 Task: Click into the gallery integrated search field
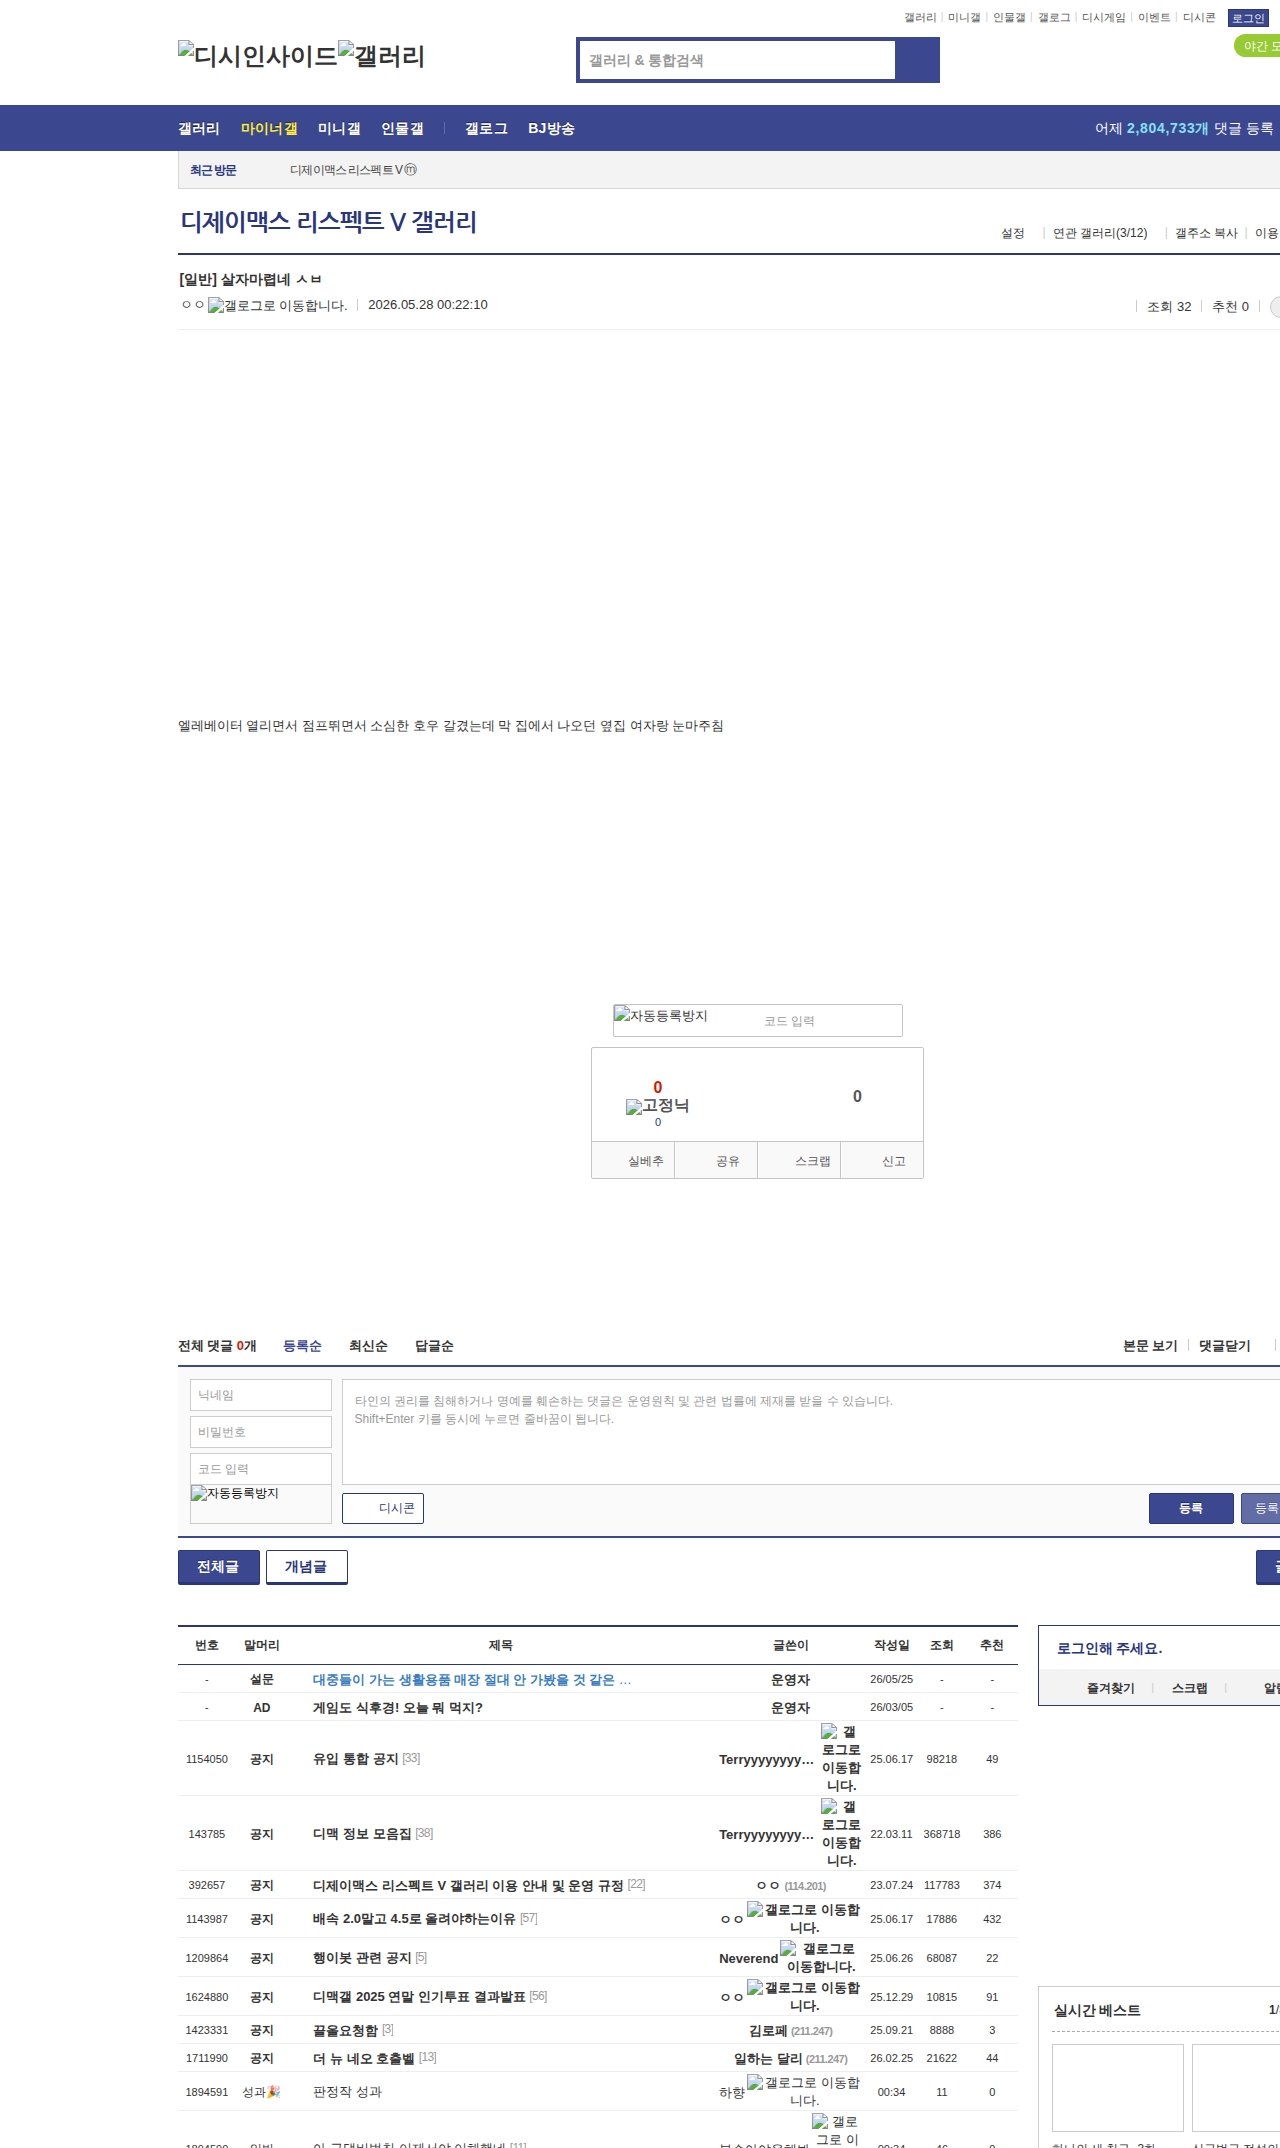click(x=738, y=60)
